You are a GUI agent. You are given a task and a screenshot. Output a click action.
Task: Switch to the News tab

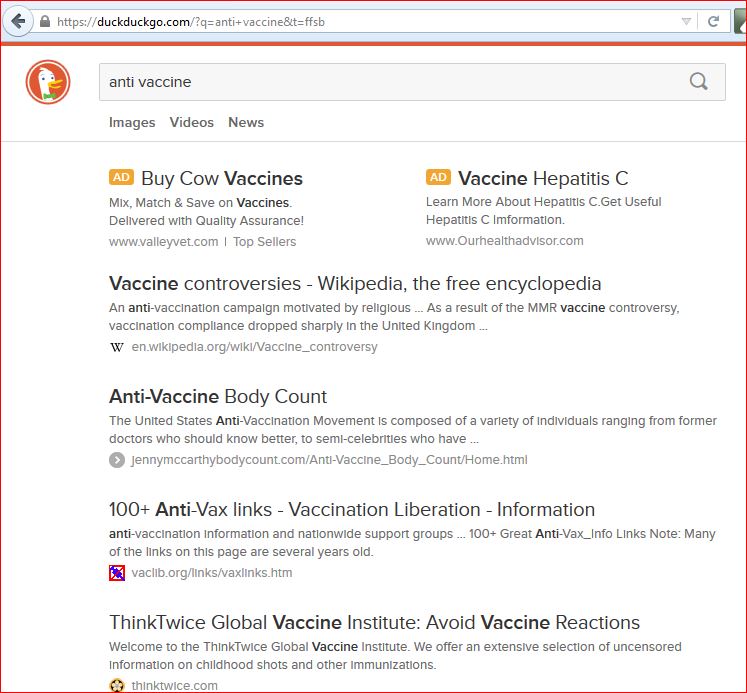tap(246, 122)
